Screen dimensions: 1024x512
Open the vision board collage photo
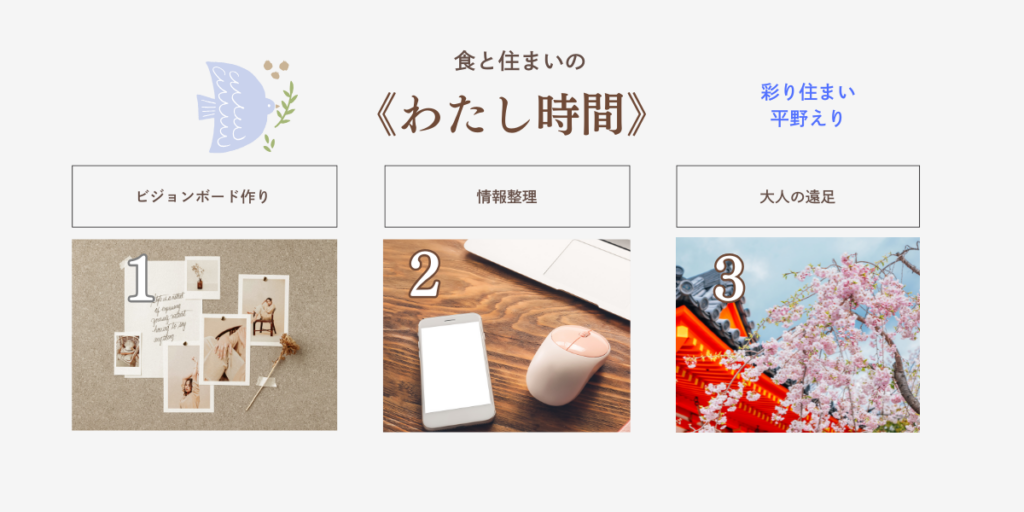click(204, 335)
